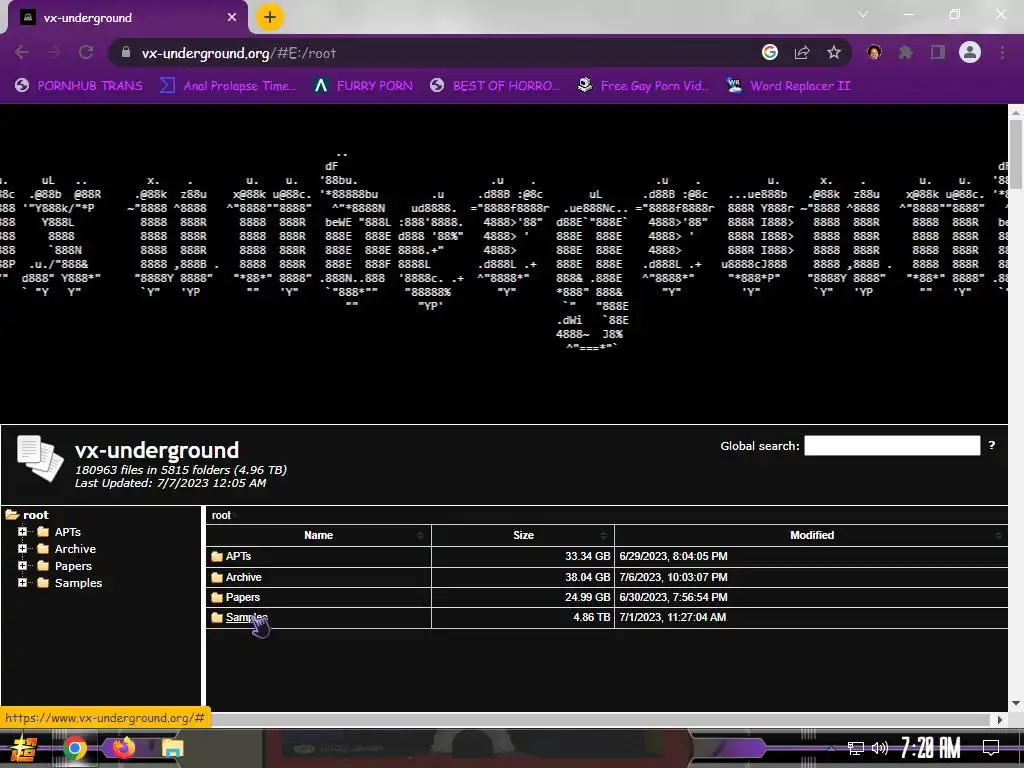
Task: Click the root breadcrumb above the table
Action: coord(221,515)
